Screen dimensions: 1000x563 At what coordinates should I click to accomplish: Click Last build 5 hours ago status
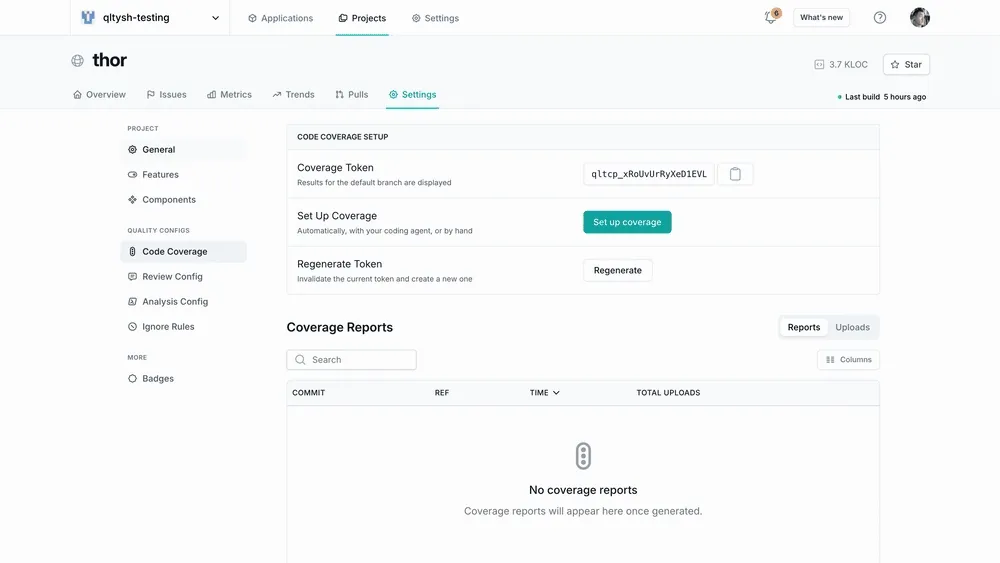coord(882,97)
